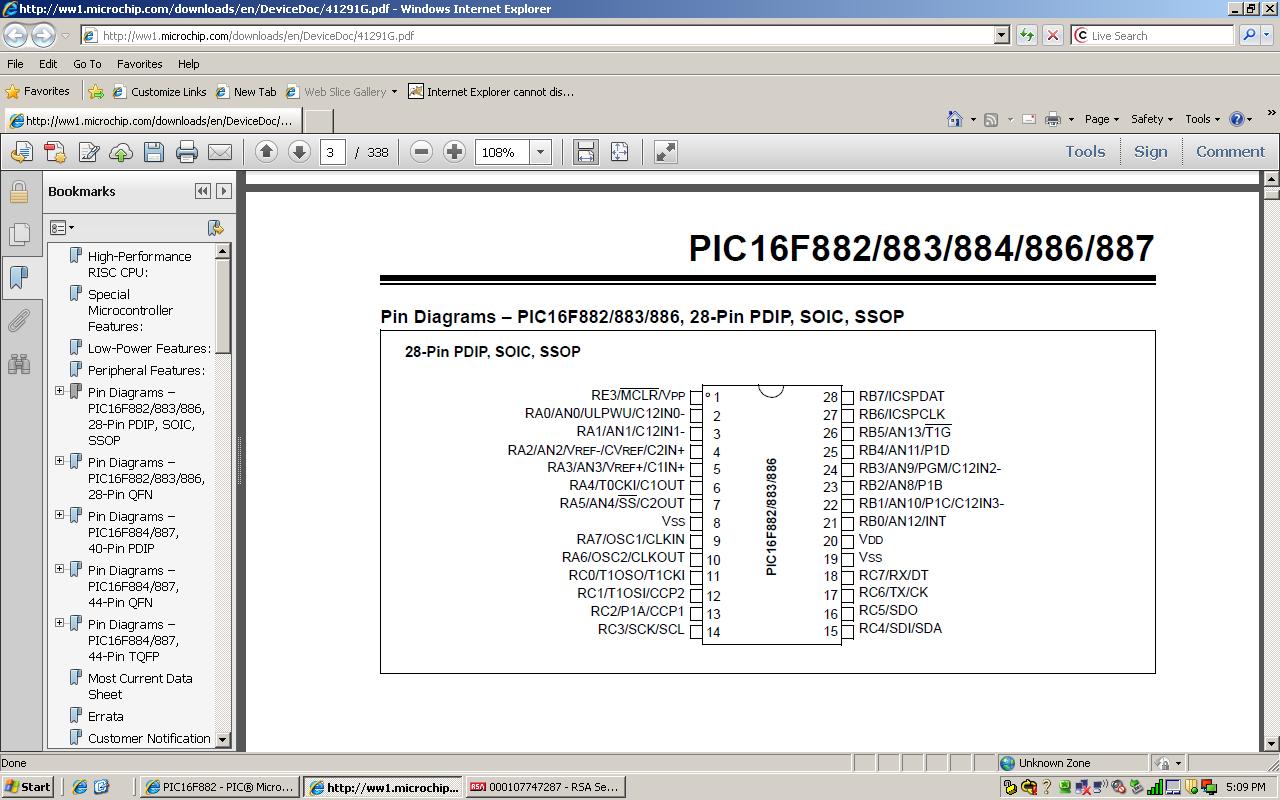This screenshot has width=1280, height=800.
Task: Open the Go To menu
Action: click(87, 64)
